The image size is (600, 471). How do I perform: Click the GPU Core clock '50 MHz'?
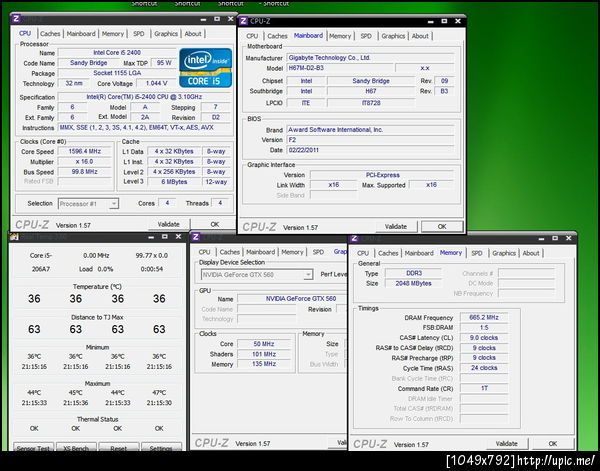click(x=264, y=344)
